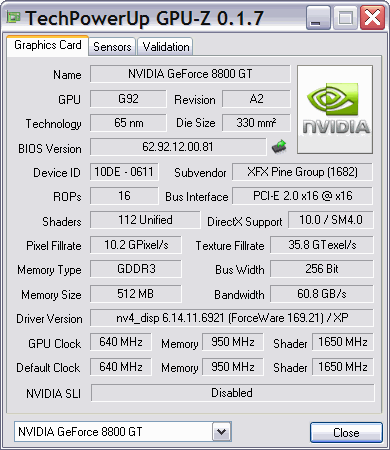Click the GPU Clock 640 MHz field
This screenshot has height=450, width=390.
tap(121, 342)
